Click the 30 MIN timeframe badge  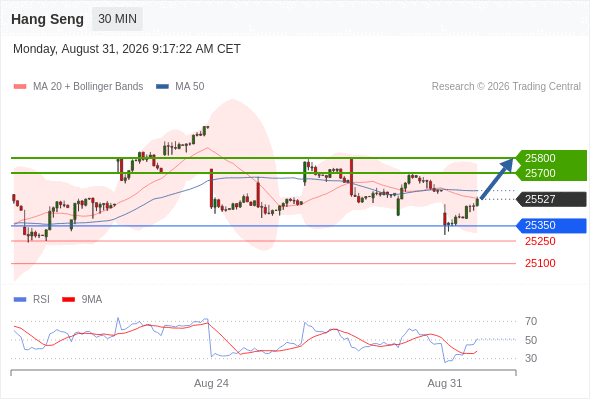click(117, 19)
